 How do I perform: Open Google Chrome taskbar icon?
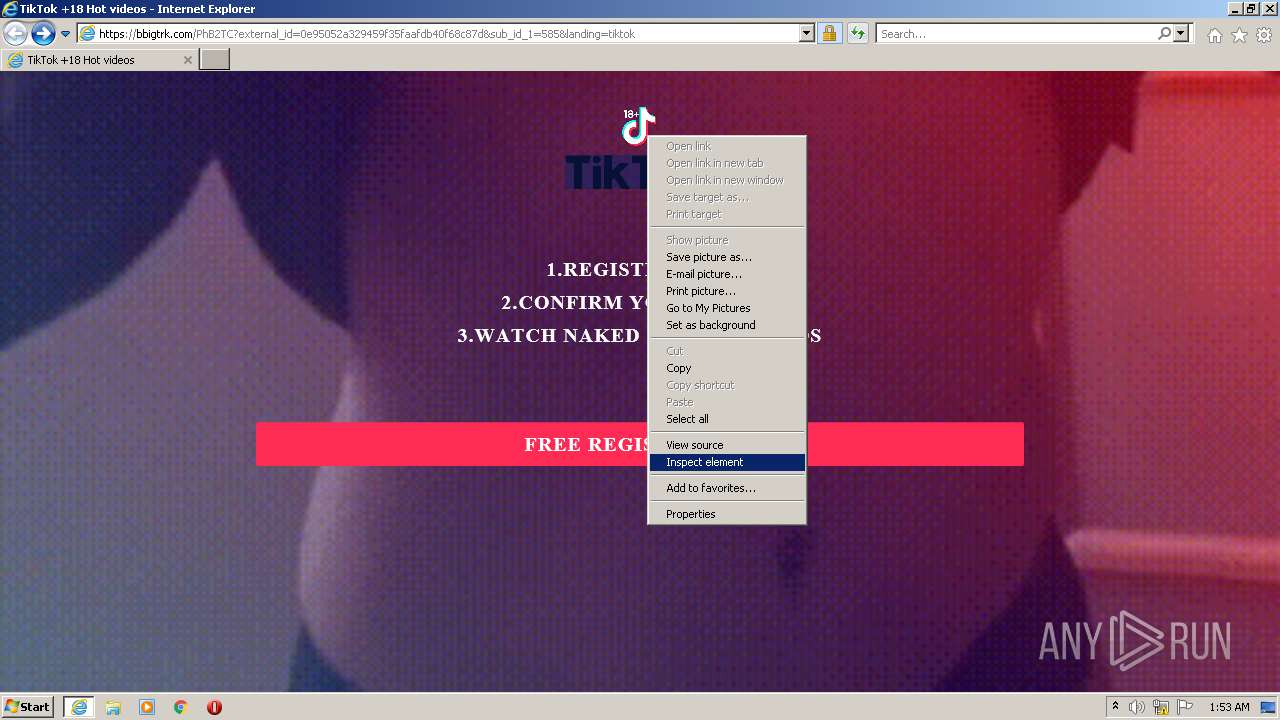point(181,707)
